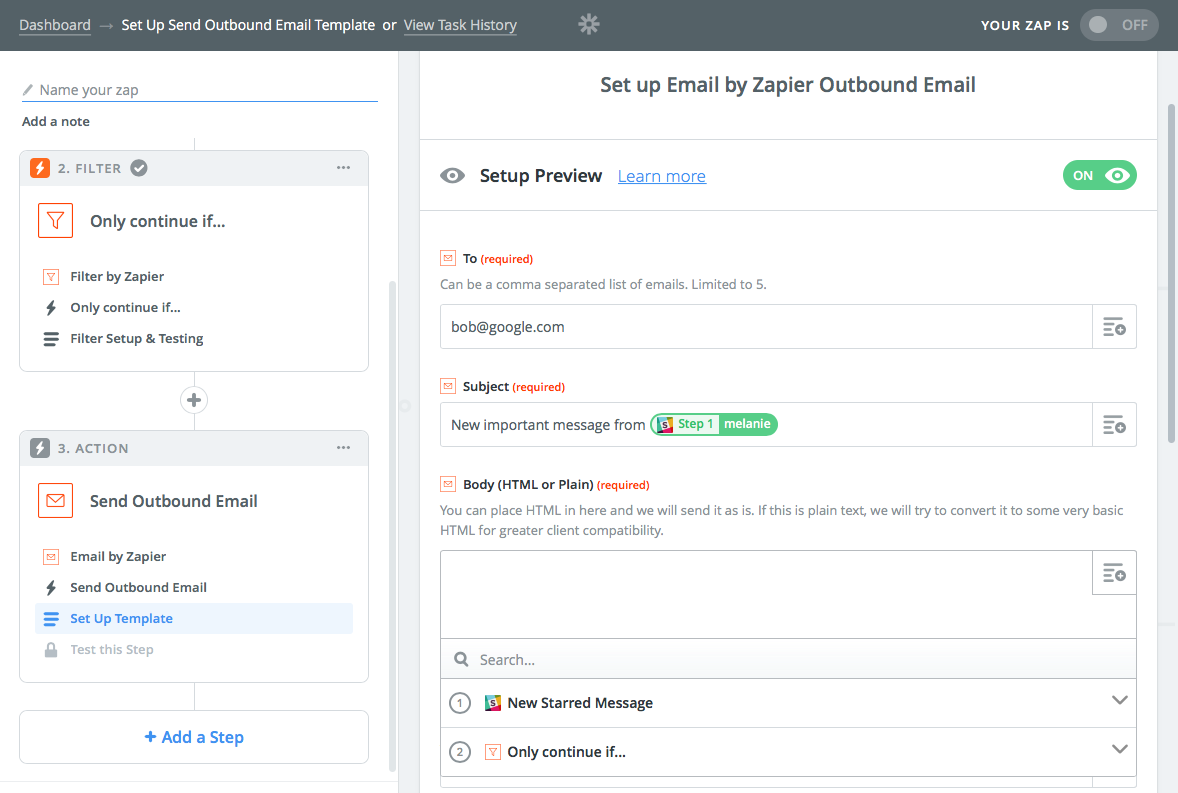Click Add a Step button
The height and width of the screenshot is (793, 1178).
(x=194, y=737)
